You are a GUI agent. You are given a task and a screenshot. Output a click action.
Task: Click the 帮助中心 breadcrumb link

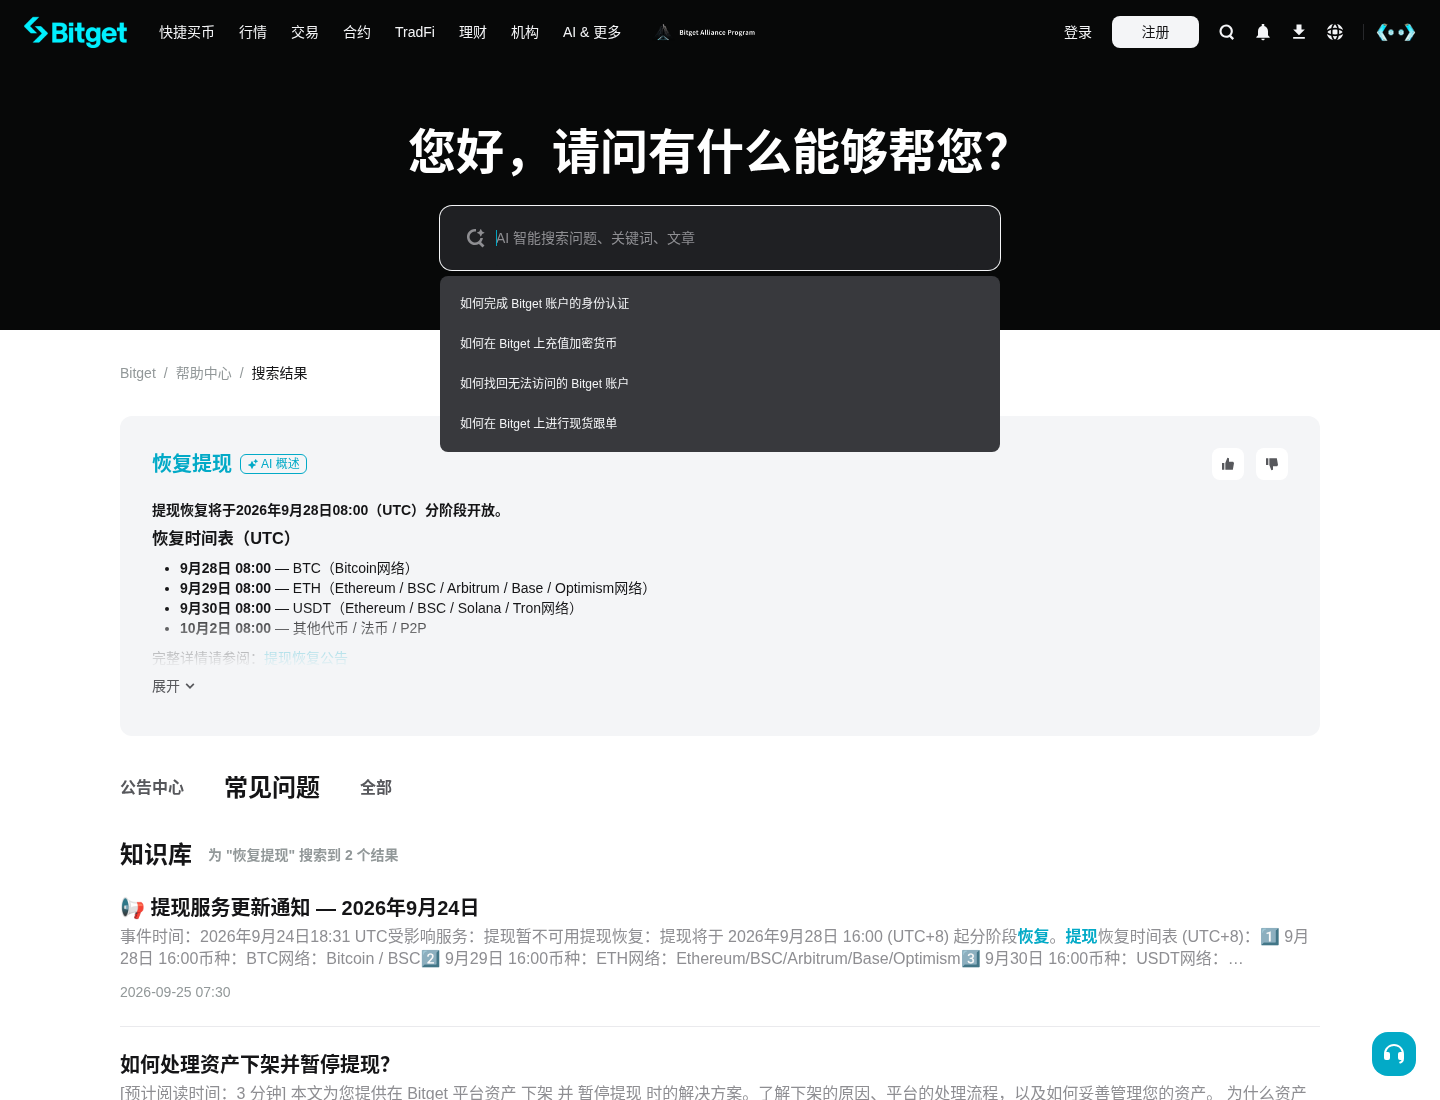[x=204, y=373]
